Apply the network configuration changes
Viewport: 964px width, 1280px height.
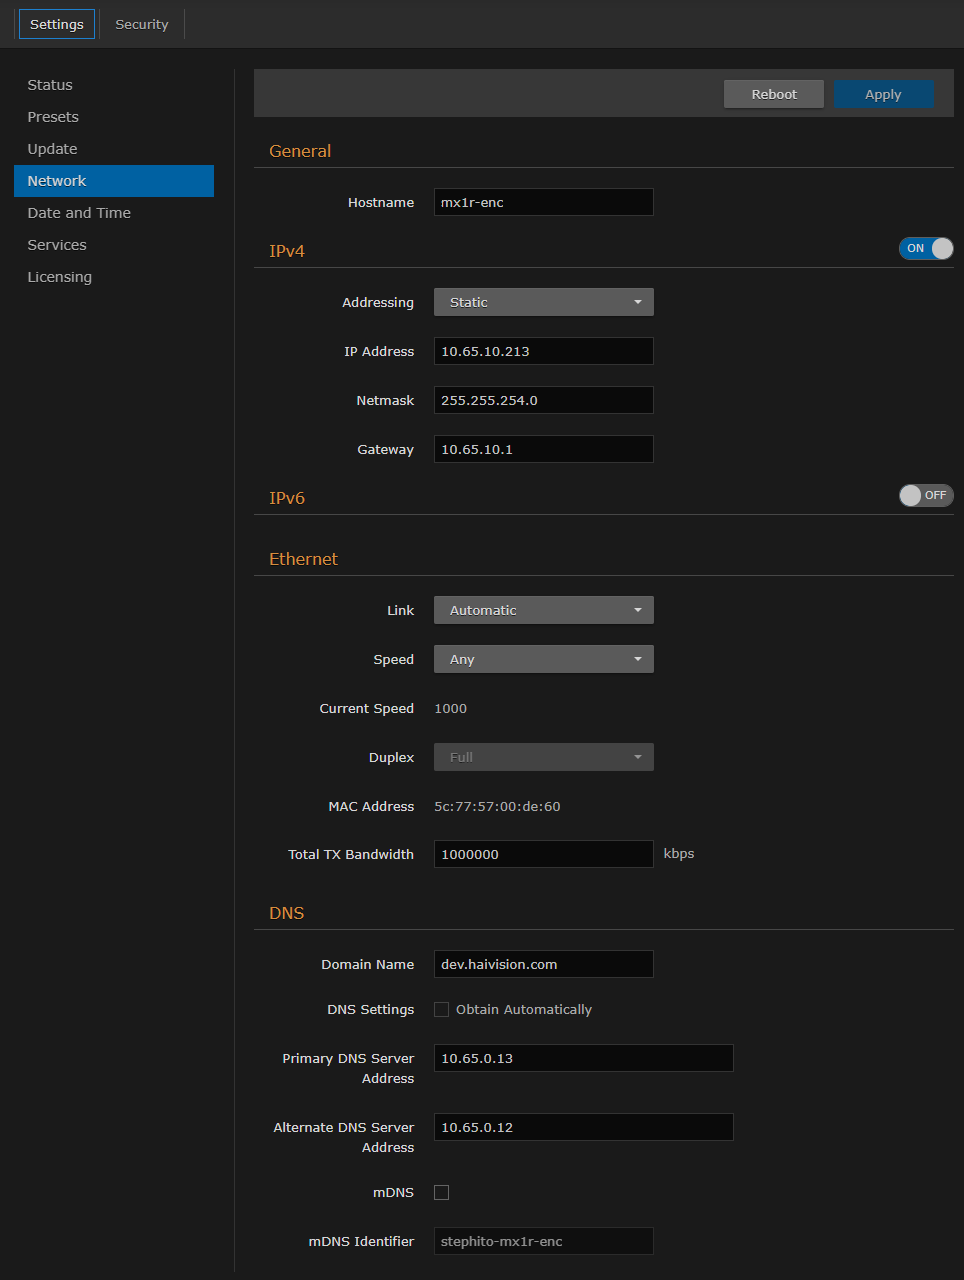[x=883, y=93]
